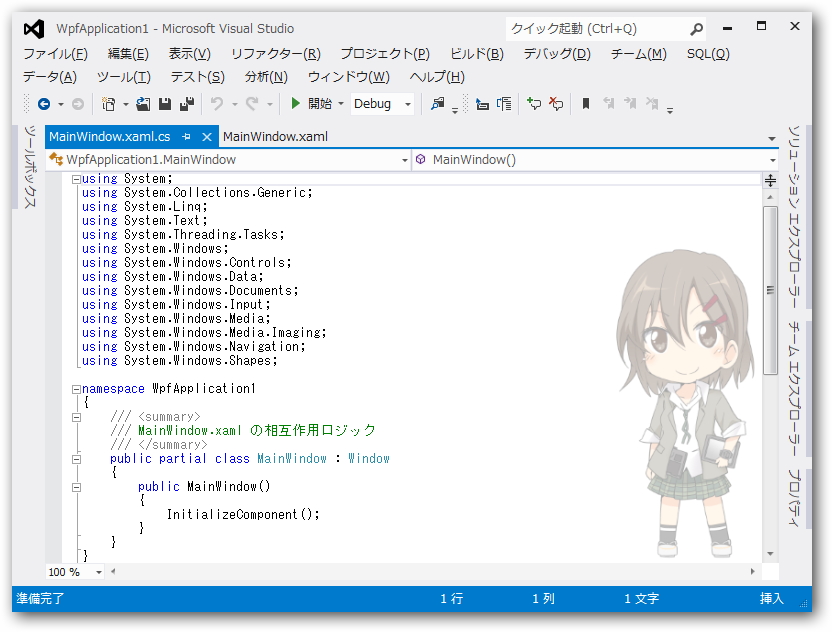Comment out the selected lines icon
The height and width of the screenshot is (632, 832).
point(534,103)
